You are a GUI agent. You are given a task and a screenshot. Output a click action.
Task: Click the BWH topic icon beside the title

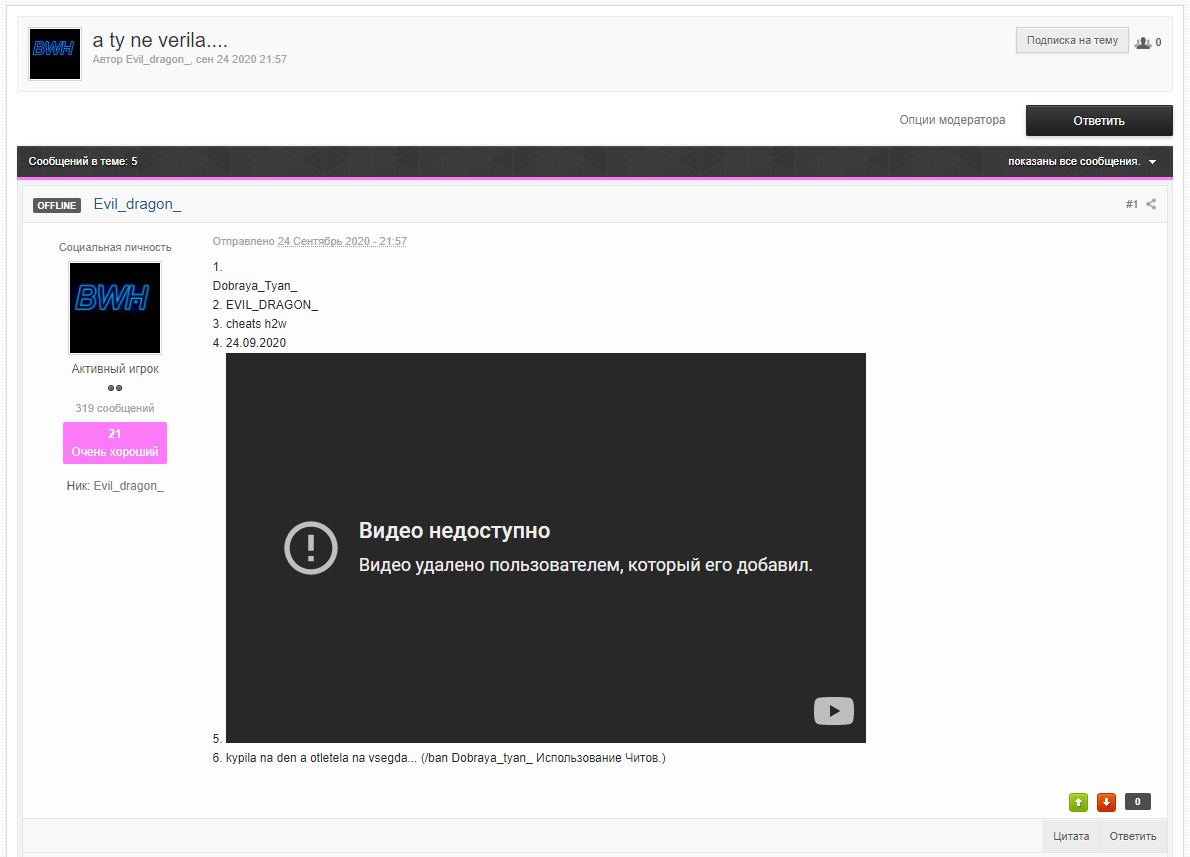click(x=55, y=54)
